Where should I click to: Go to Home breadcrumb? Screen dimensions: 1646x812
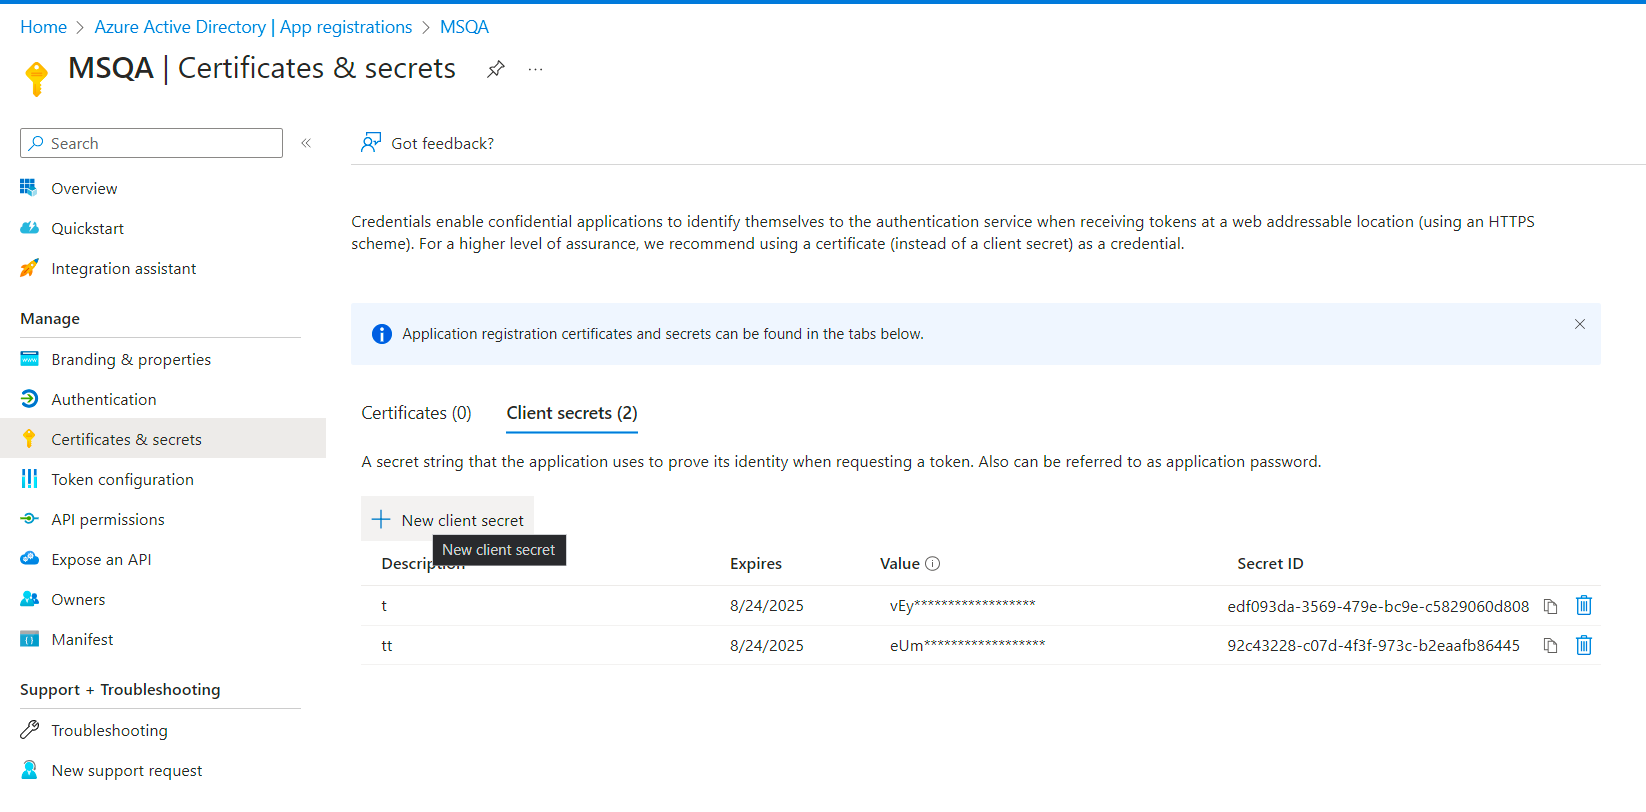(x=43, y=27)
